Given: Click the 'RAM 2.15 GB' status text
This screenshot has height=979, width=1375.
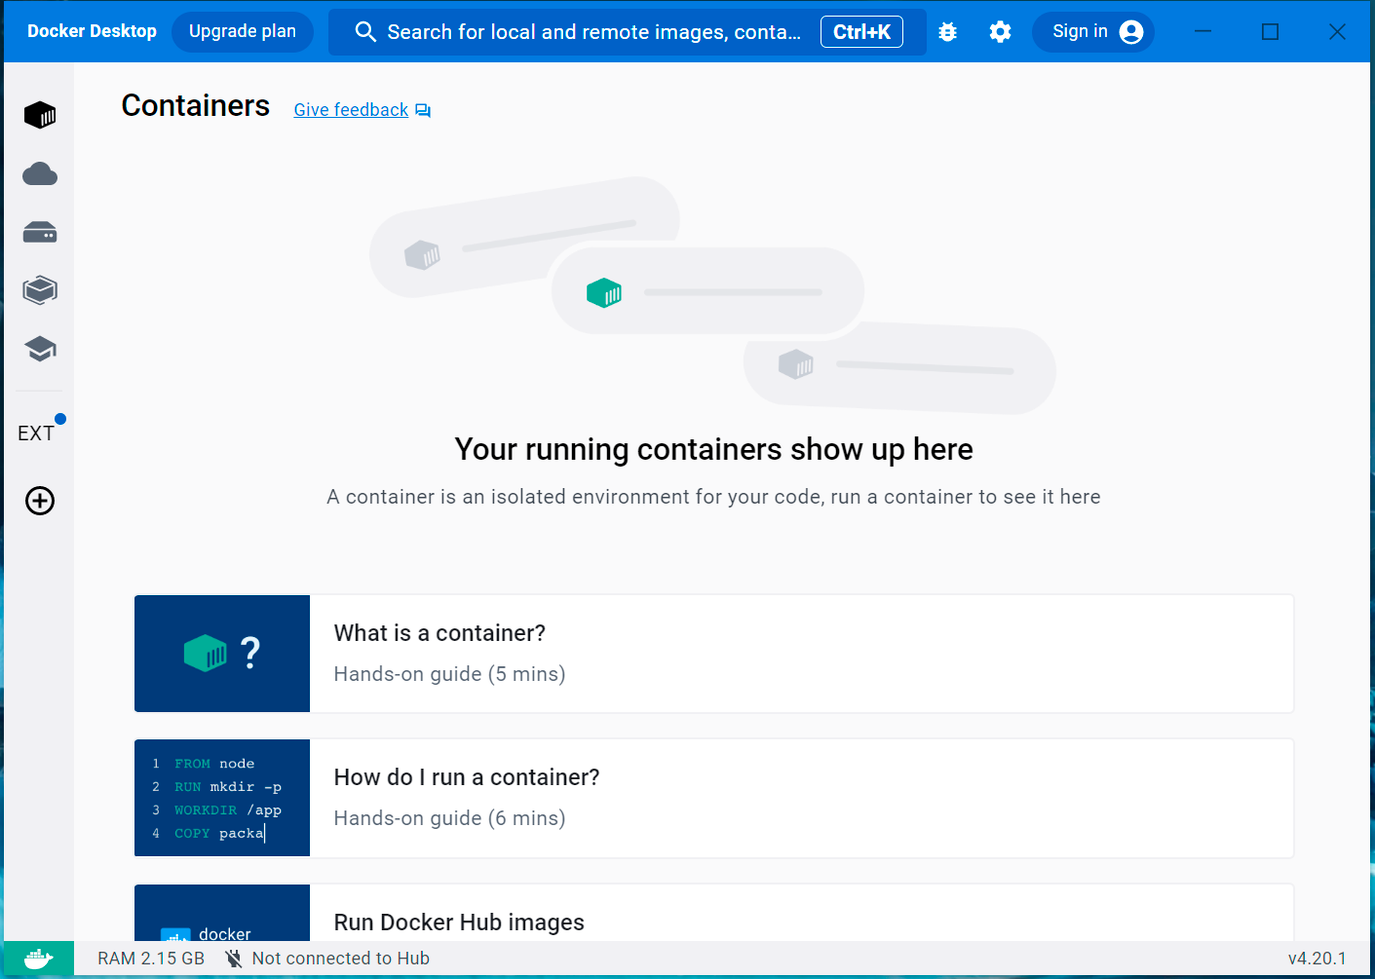Looking at the screenshot, I should [x=151, y=958].
